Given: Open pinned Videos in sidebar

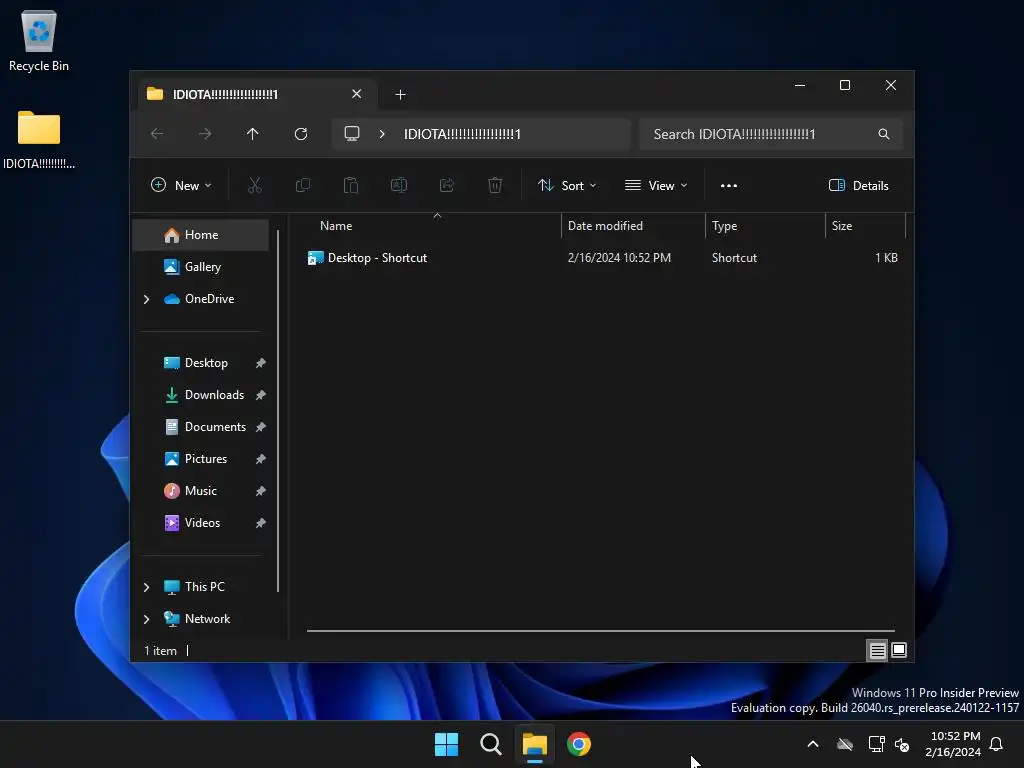Looking at the screenshot, I should click(x=200, y=523).
